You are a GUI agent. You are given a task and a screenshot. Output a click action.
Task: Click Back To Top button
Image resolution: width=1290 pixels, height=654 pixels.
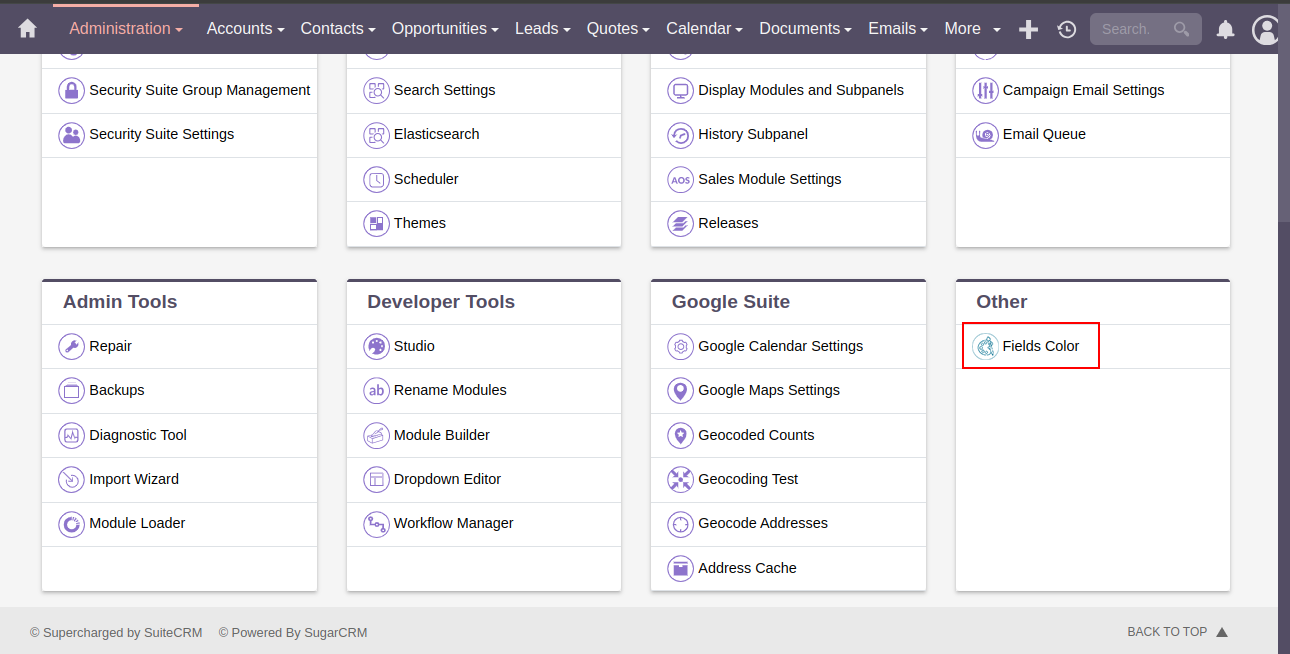pyautogui.click(x=1176, y=632)
